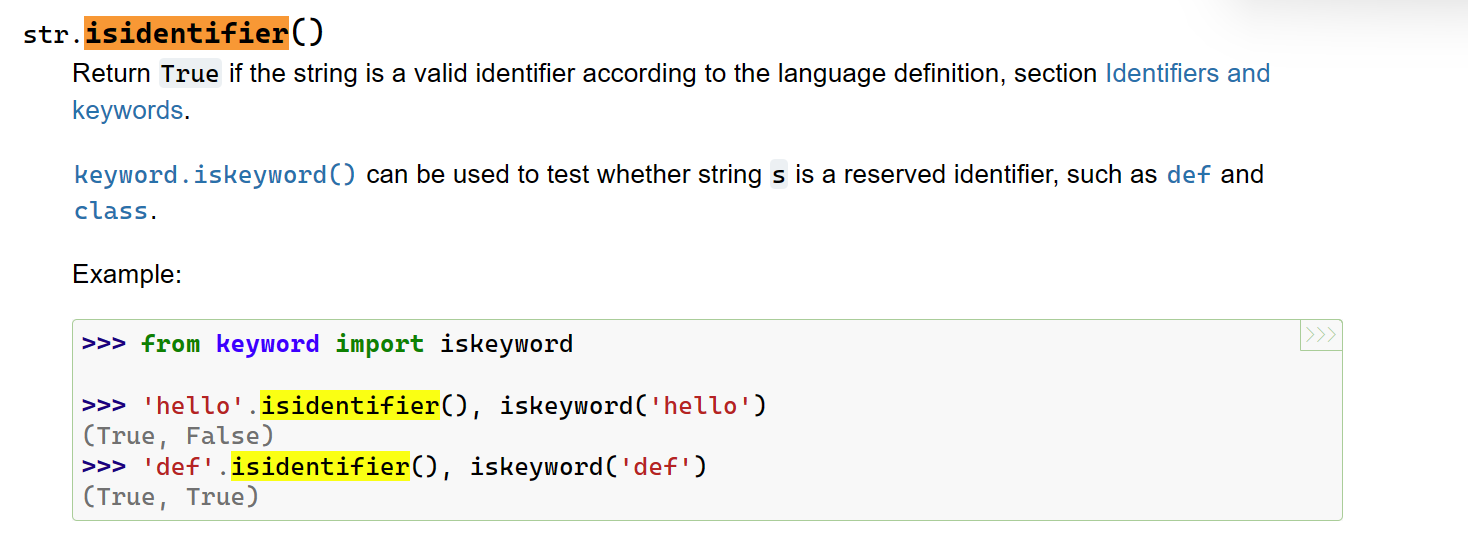Screen dimensions: 1468x541
Task: Click the iskeyword('def') call in the code
Action: point(588,466)
